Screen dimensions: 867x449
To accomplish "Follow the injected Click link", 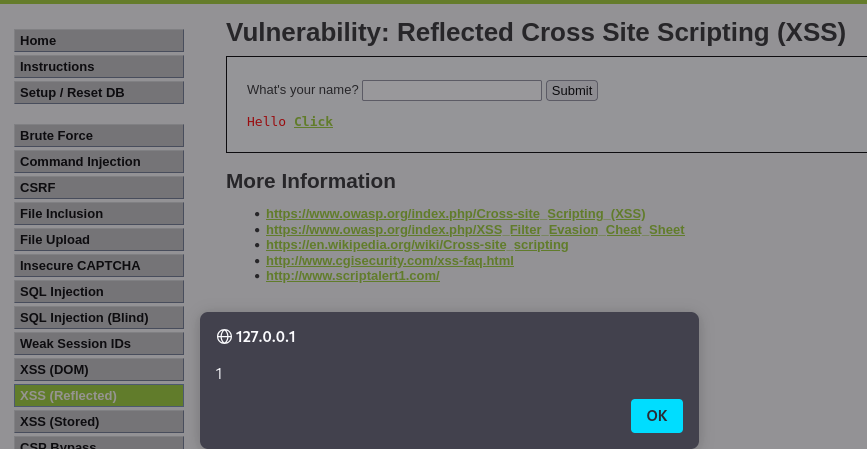I will point(313,122).
